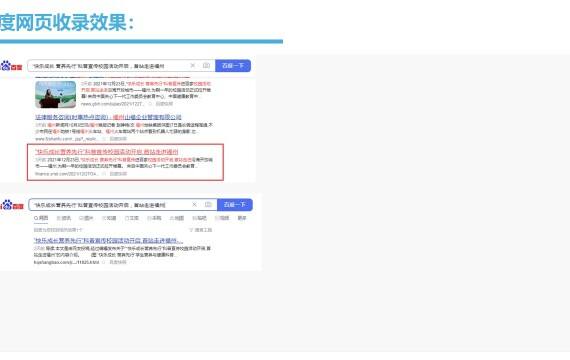Open 百度快照 link inside the red-boxed result
Viewport: 570px width, 360px height.
tap(118, 174)
